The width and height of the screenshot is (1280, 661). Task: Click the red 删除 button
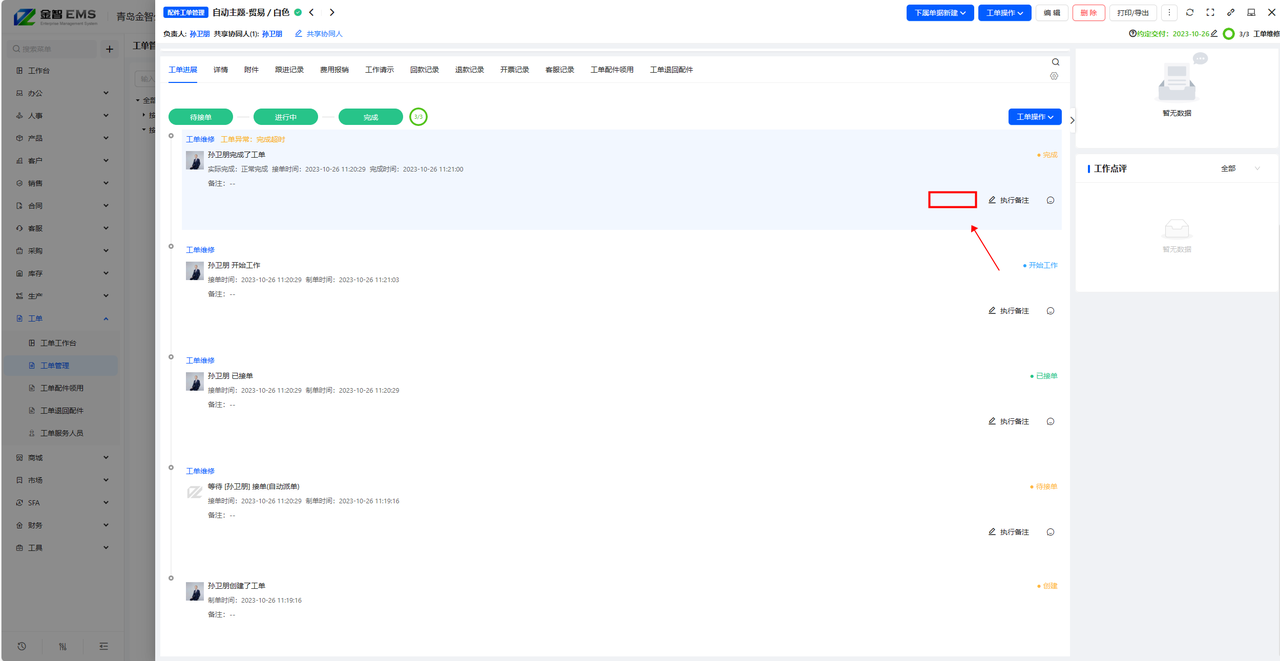pyautogui.click(x=1089, y=13)
